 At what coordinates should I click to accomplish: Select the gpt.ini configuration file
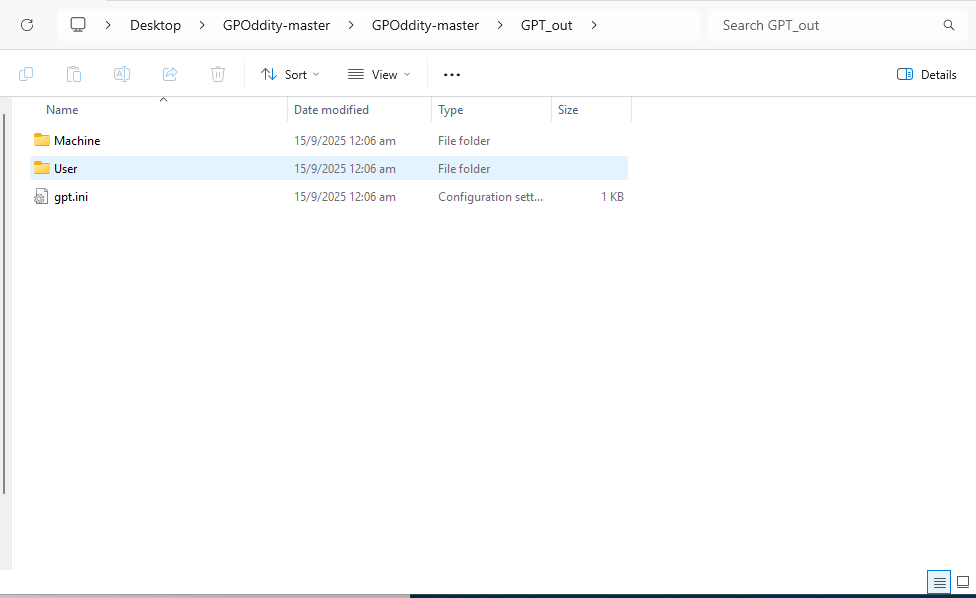[x=71, y=197]
